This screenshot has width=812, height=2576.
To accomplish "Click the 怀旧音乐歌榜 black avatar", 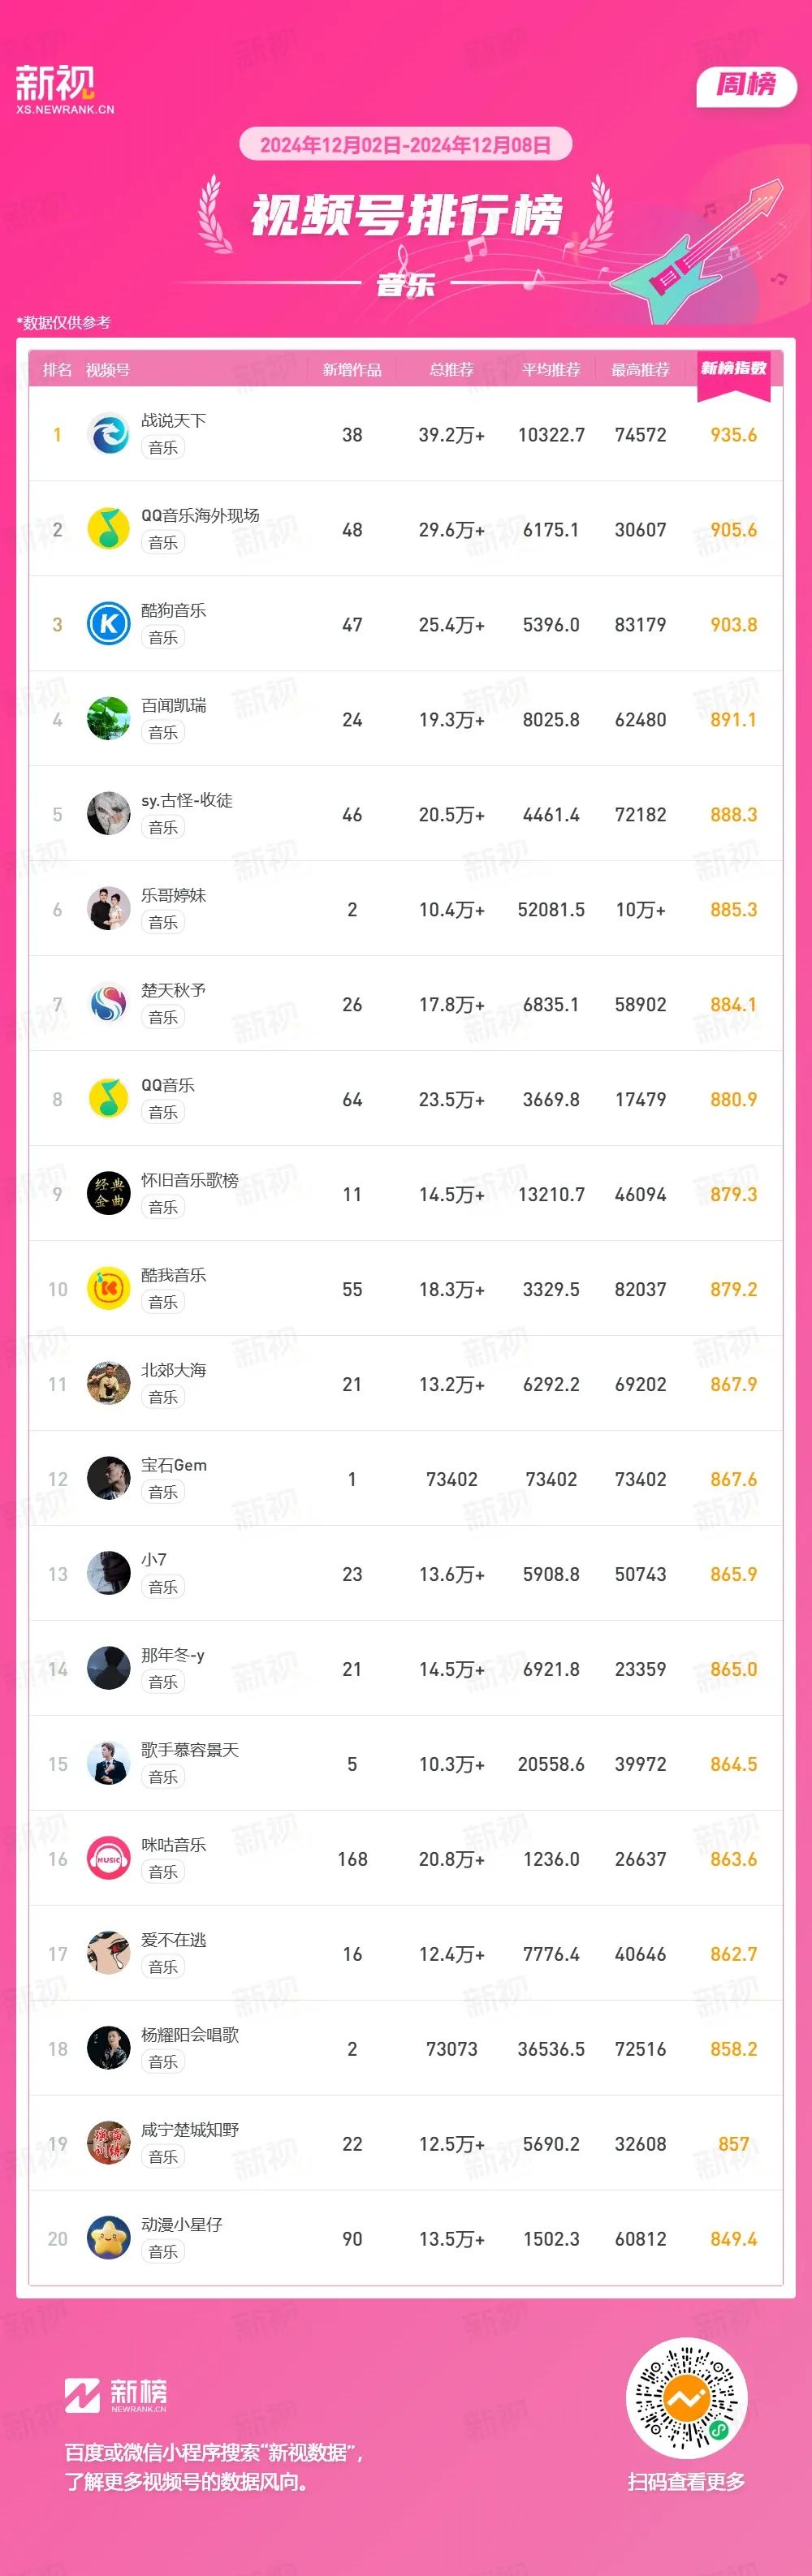I will (x=109, y=1194).
